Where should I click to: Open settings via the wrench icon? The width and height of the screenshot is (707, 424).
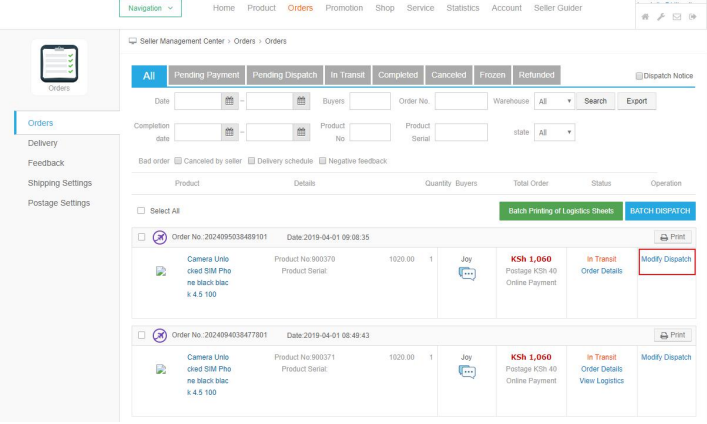(660, 18)
